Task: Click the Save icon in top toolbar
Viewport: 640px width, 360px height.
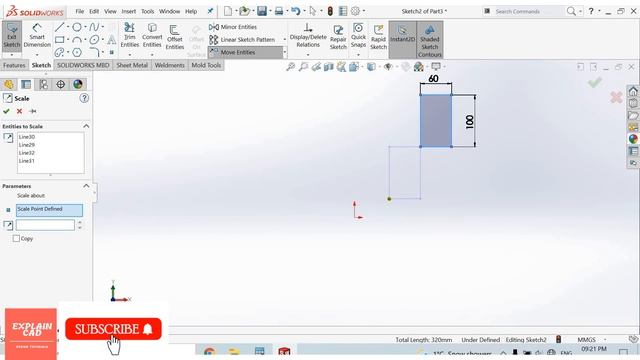Action: pyautogui.click(x=262, y=11)
